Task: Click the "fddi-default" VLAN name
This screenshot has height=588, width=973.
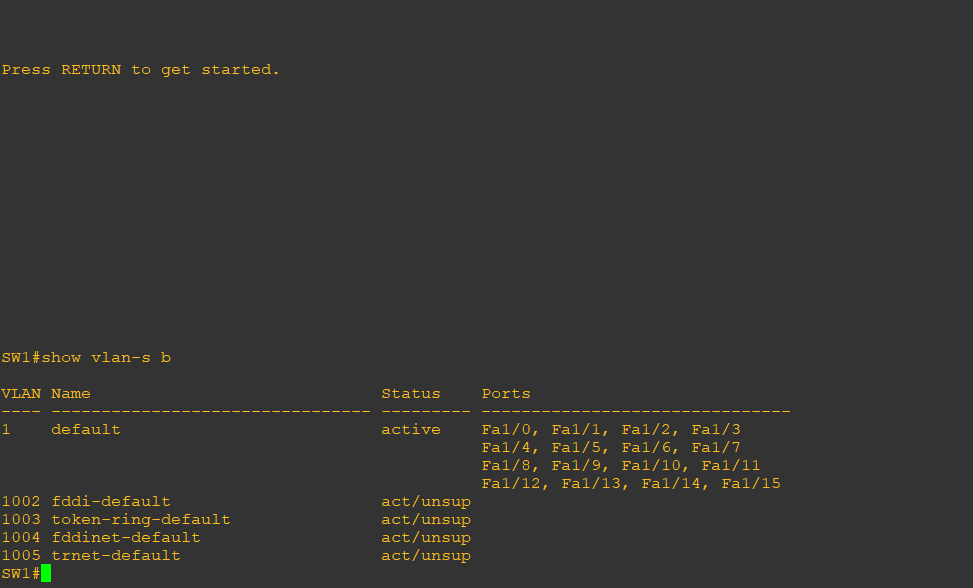Action: click(x=111, y=501)
